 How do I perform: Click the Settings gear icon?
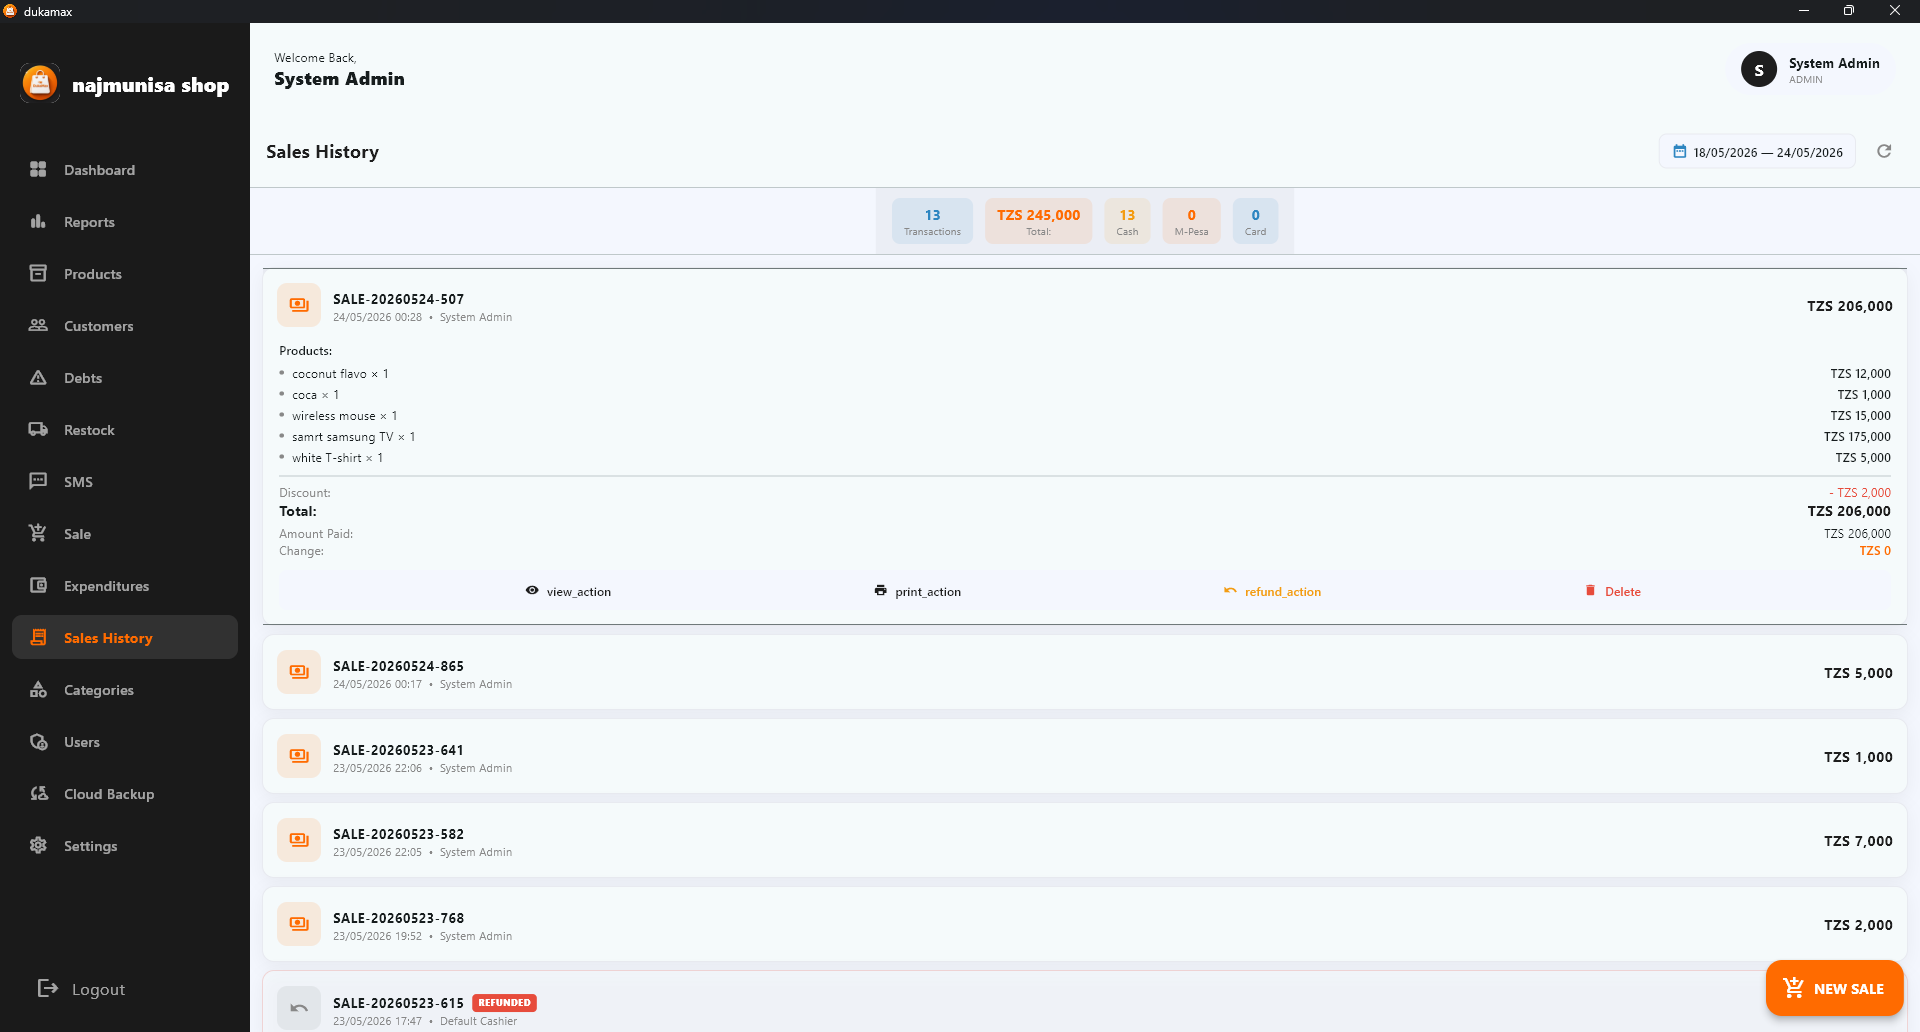[x=38, y=845]
